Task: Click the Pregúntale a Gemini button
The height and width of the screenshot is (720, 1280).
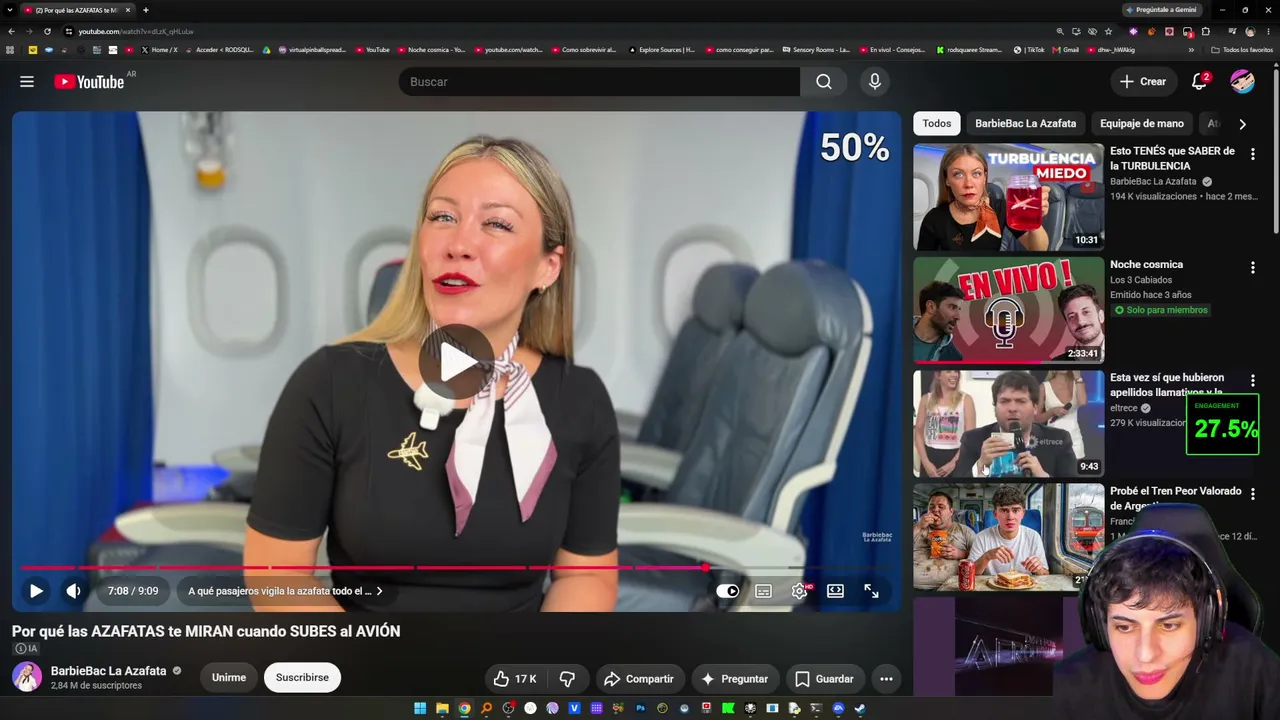Action: tap(1161, 10)
